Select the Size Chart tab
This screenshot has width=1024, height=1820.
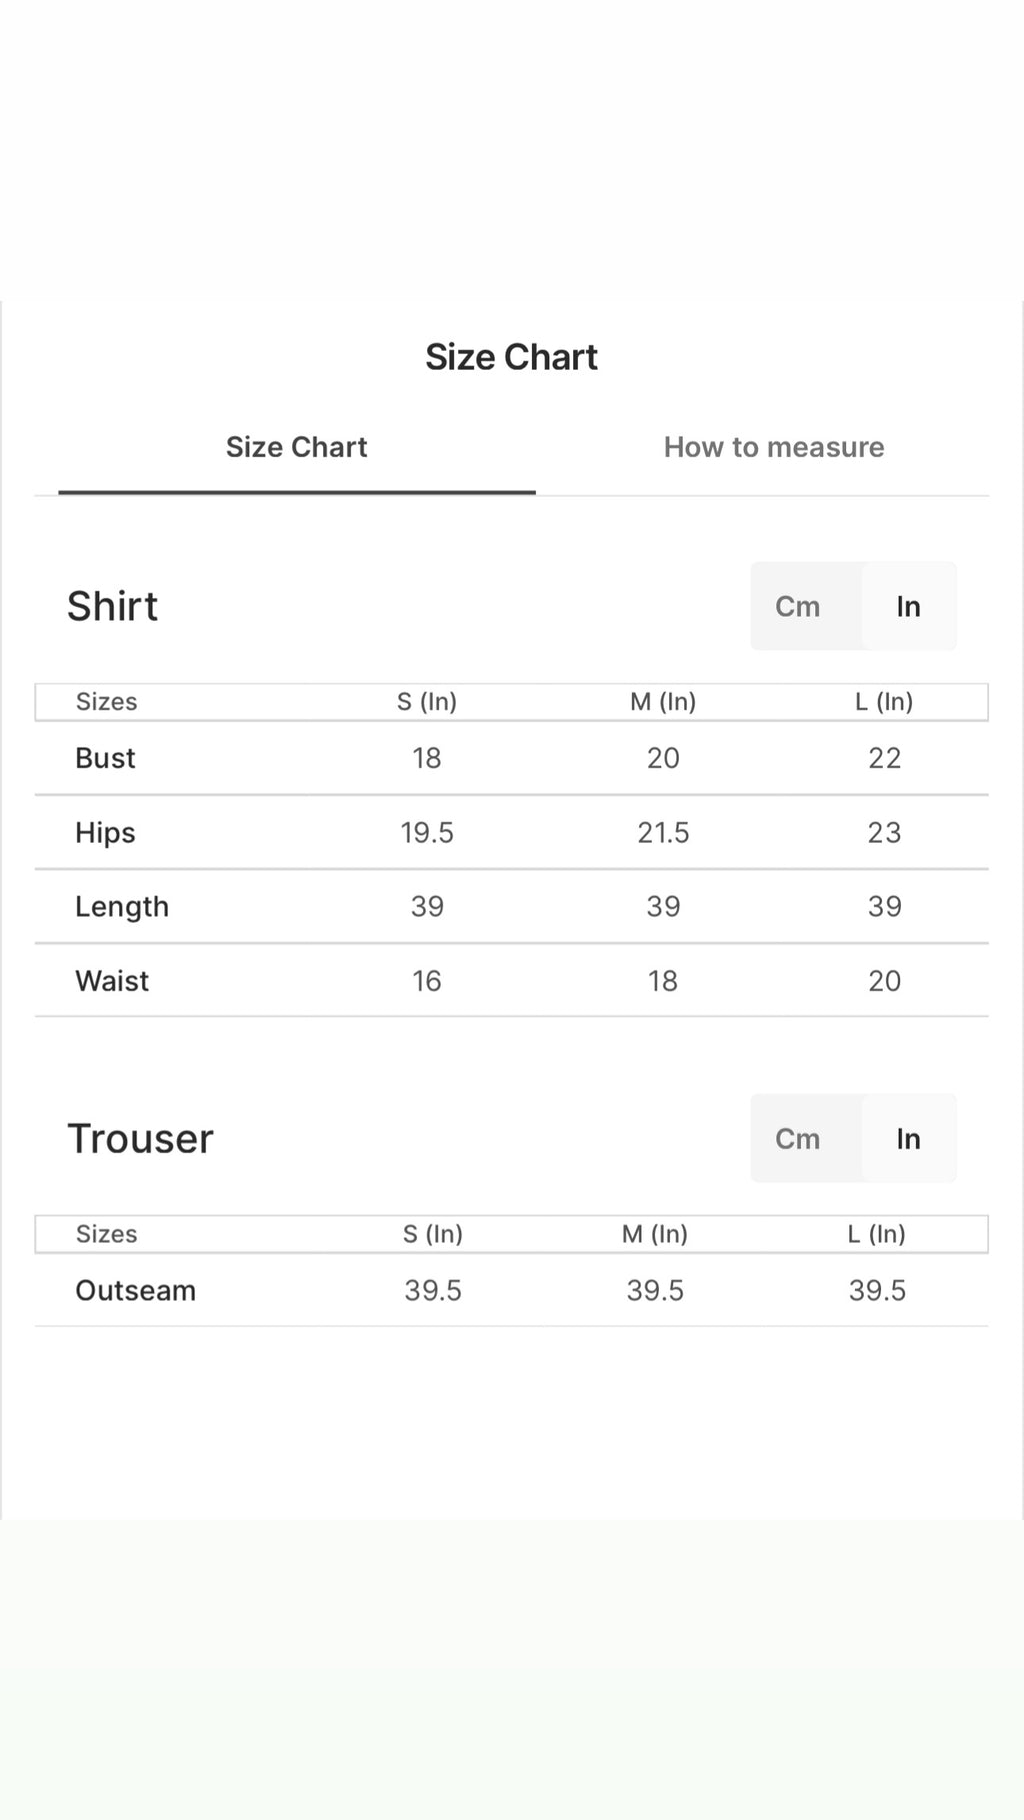coord(297,447)
